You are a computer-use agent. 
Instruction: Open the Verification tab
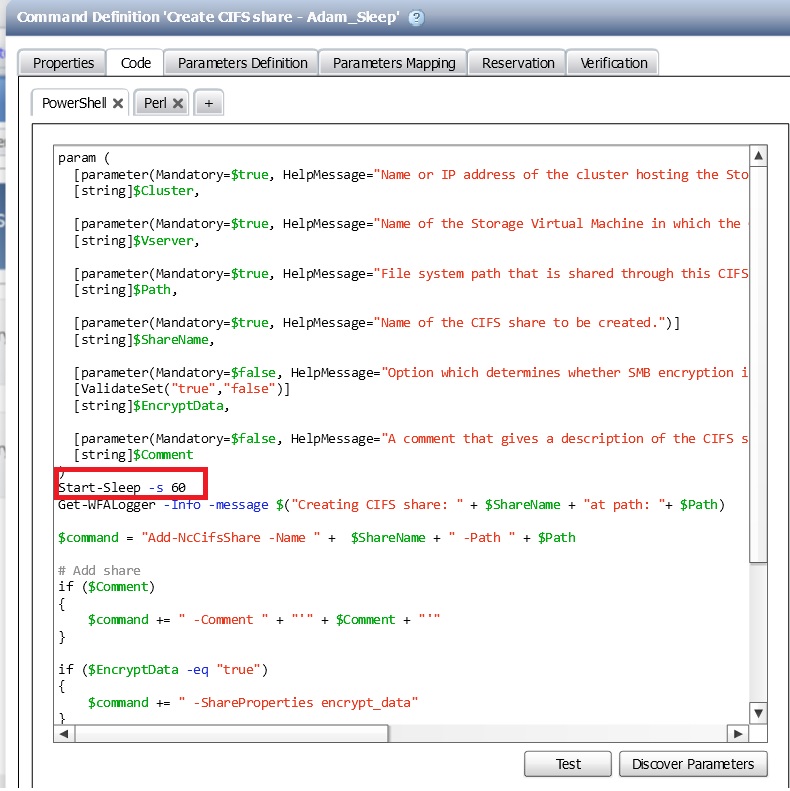click(614, 63)
